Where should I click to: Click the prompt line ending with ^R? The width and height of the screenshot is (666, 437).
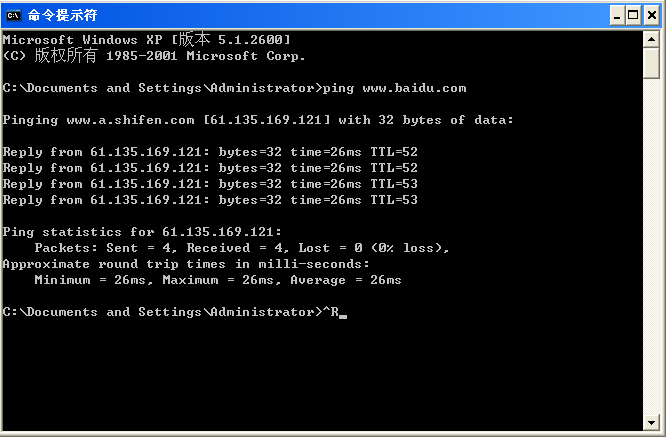[174, 312]
